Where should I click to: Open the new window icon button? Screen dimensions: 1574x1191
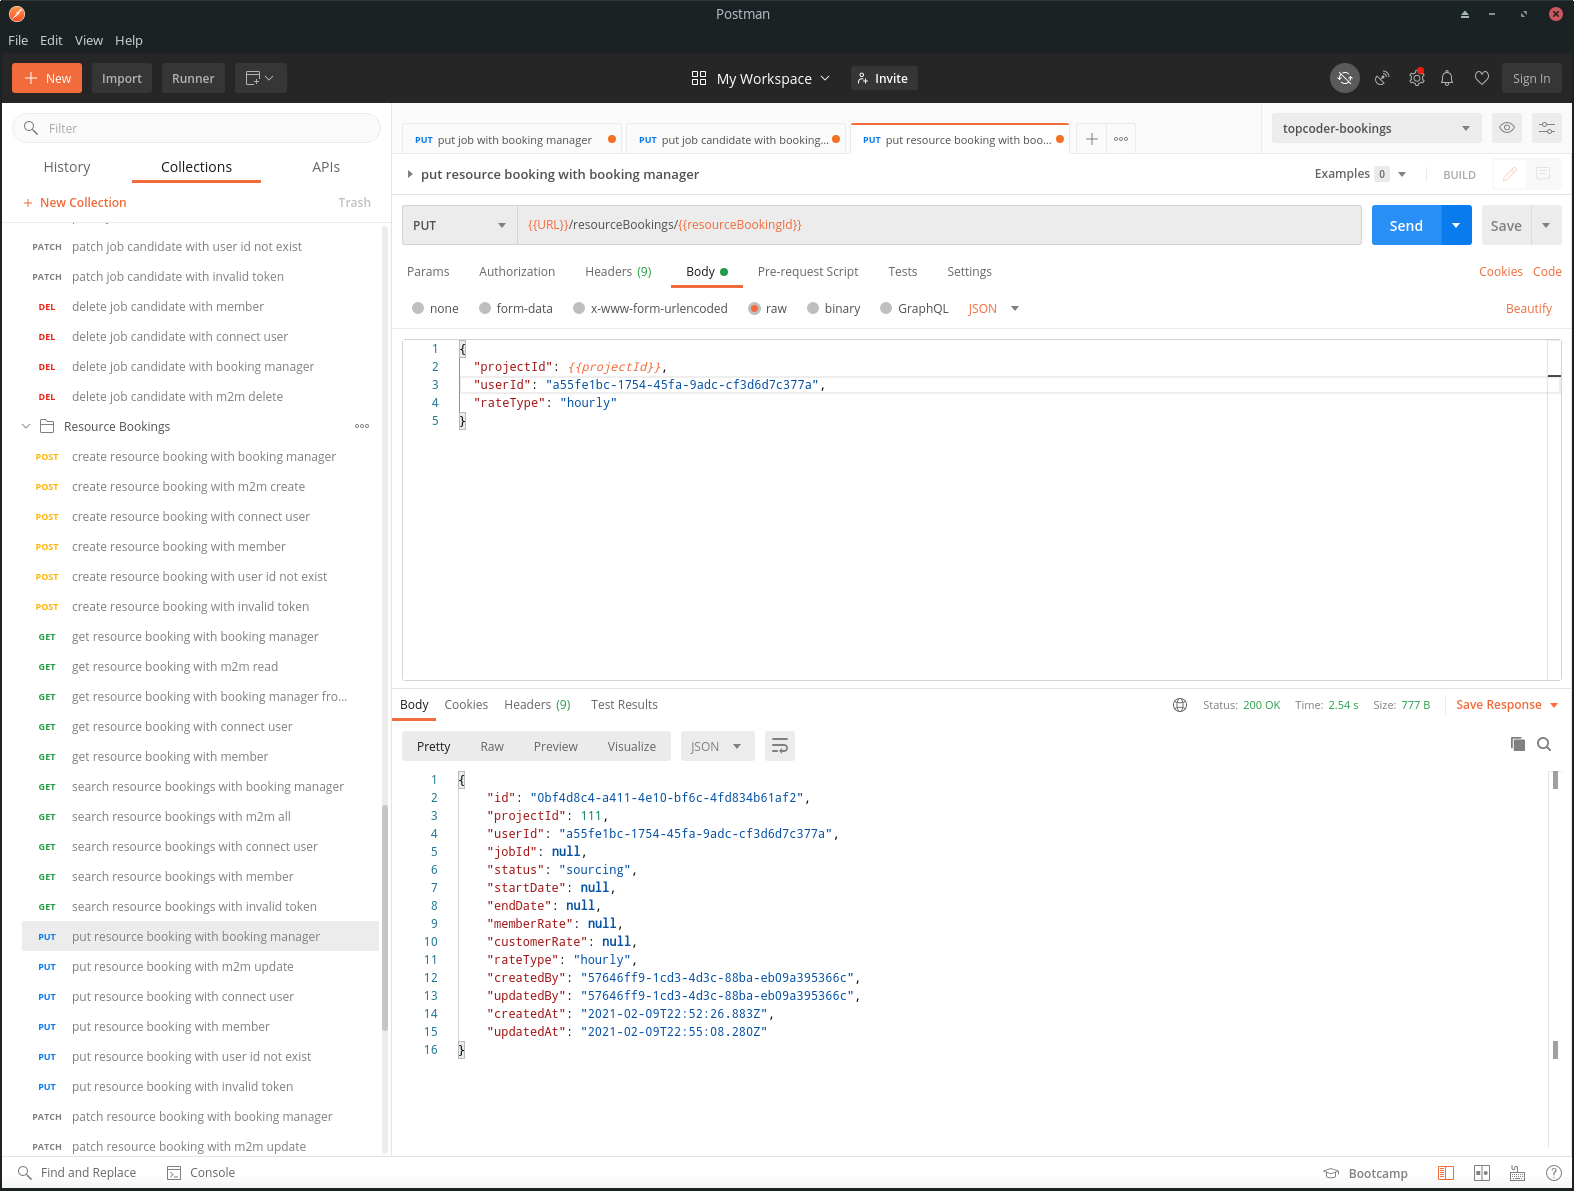261,78
